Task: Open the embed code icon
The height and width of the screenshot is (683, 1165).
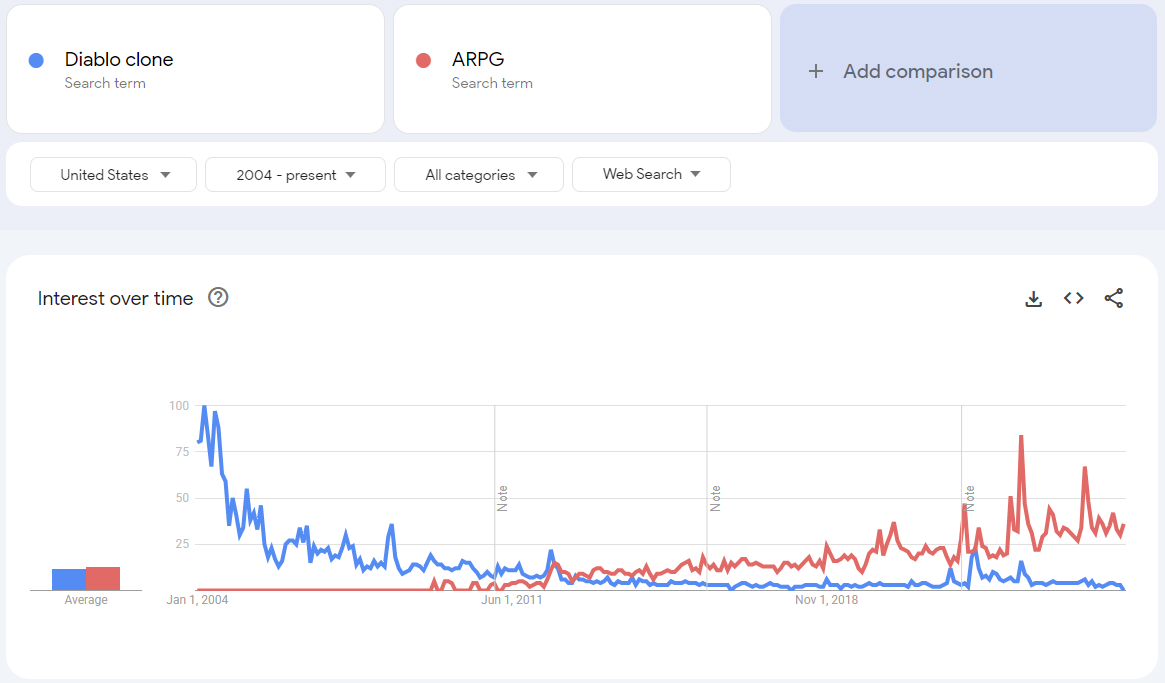Action: pyautogui.click(x=1074, y=298)
